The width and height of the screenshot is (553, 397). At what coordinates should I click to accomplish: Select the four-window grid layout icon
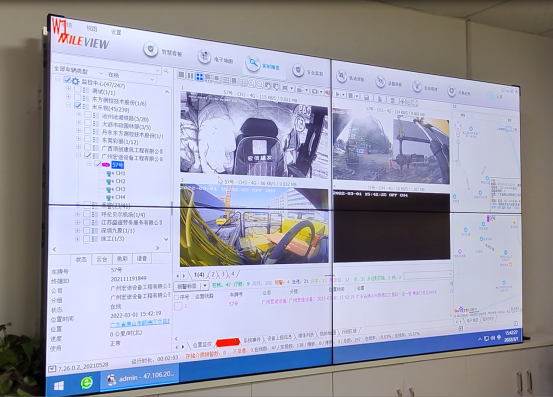[199, 77]
